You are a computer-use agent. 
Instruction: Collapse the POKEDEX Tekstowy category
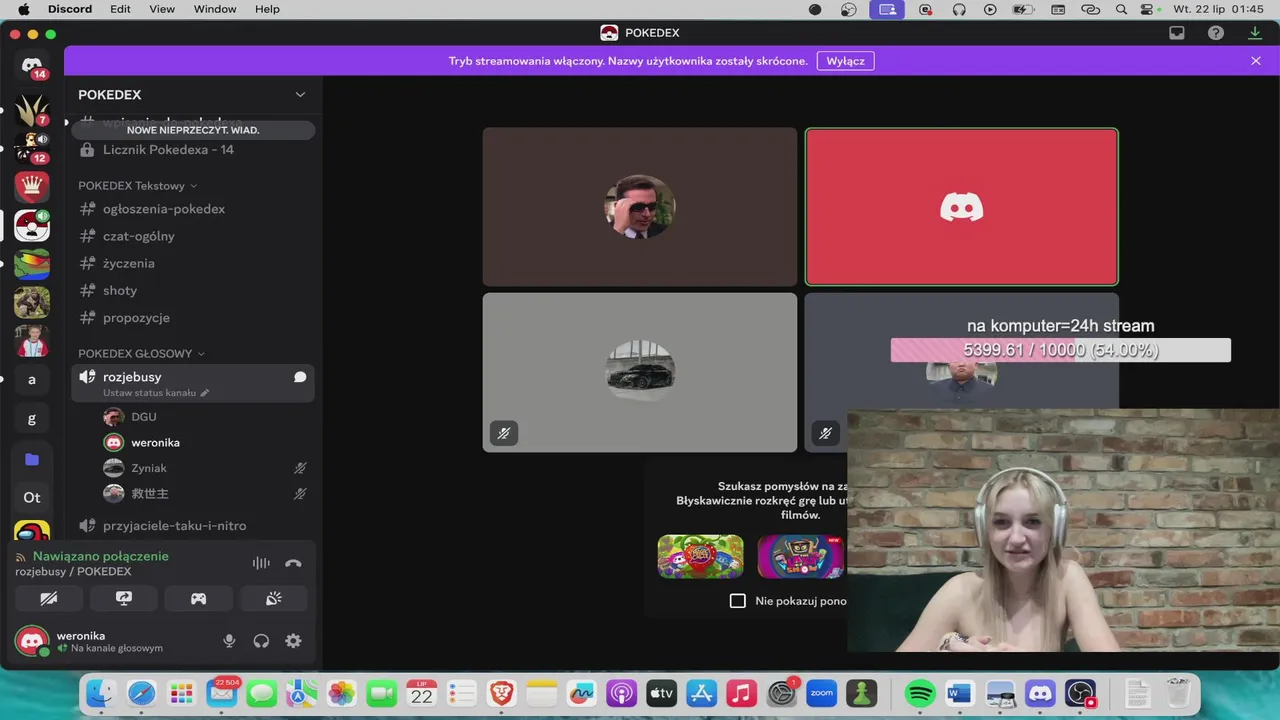(x=138, y=186)
